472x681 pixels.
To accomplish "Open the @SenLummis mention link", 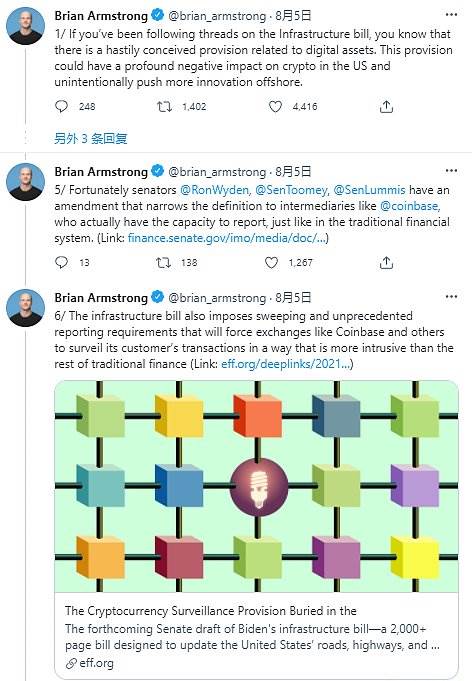I will pos(369,190).
